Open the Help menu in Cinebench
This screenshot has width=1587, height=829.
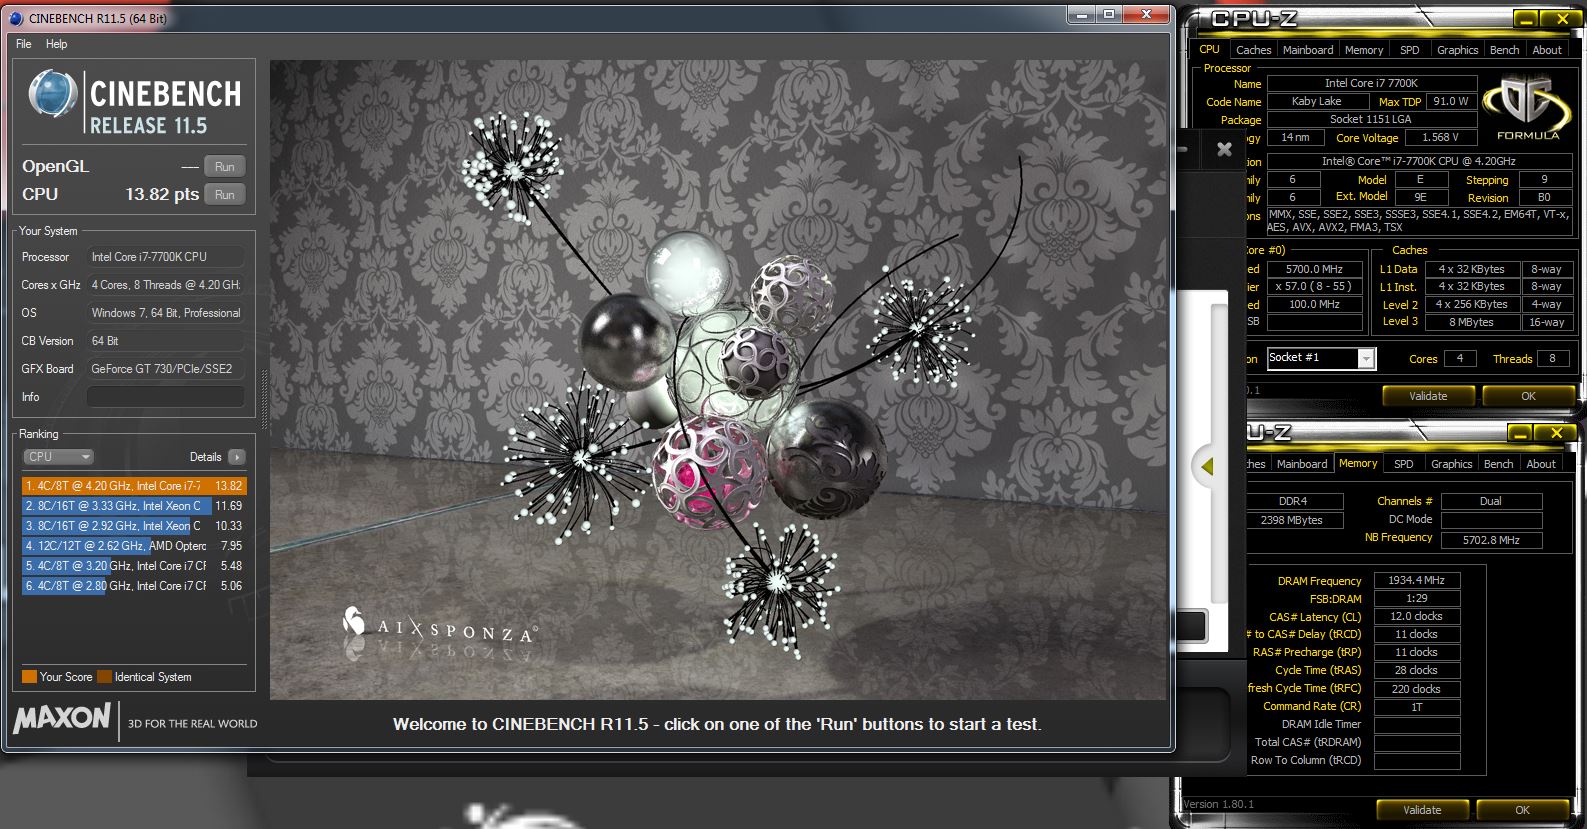pyautogui.click(x=57, y=44)
